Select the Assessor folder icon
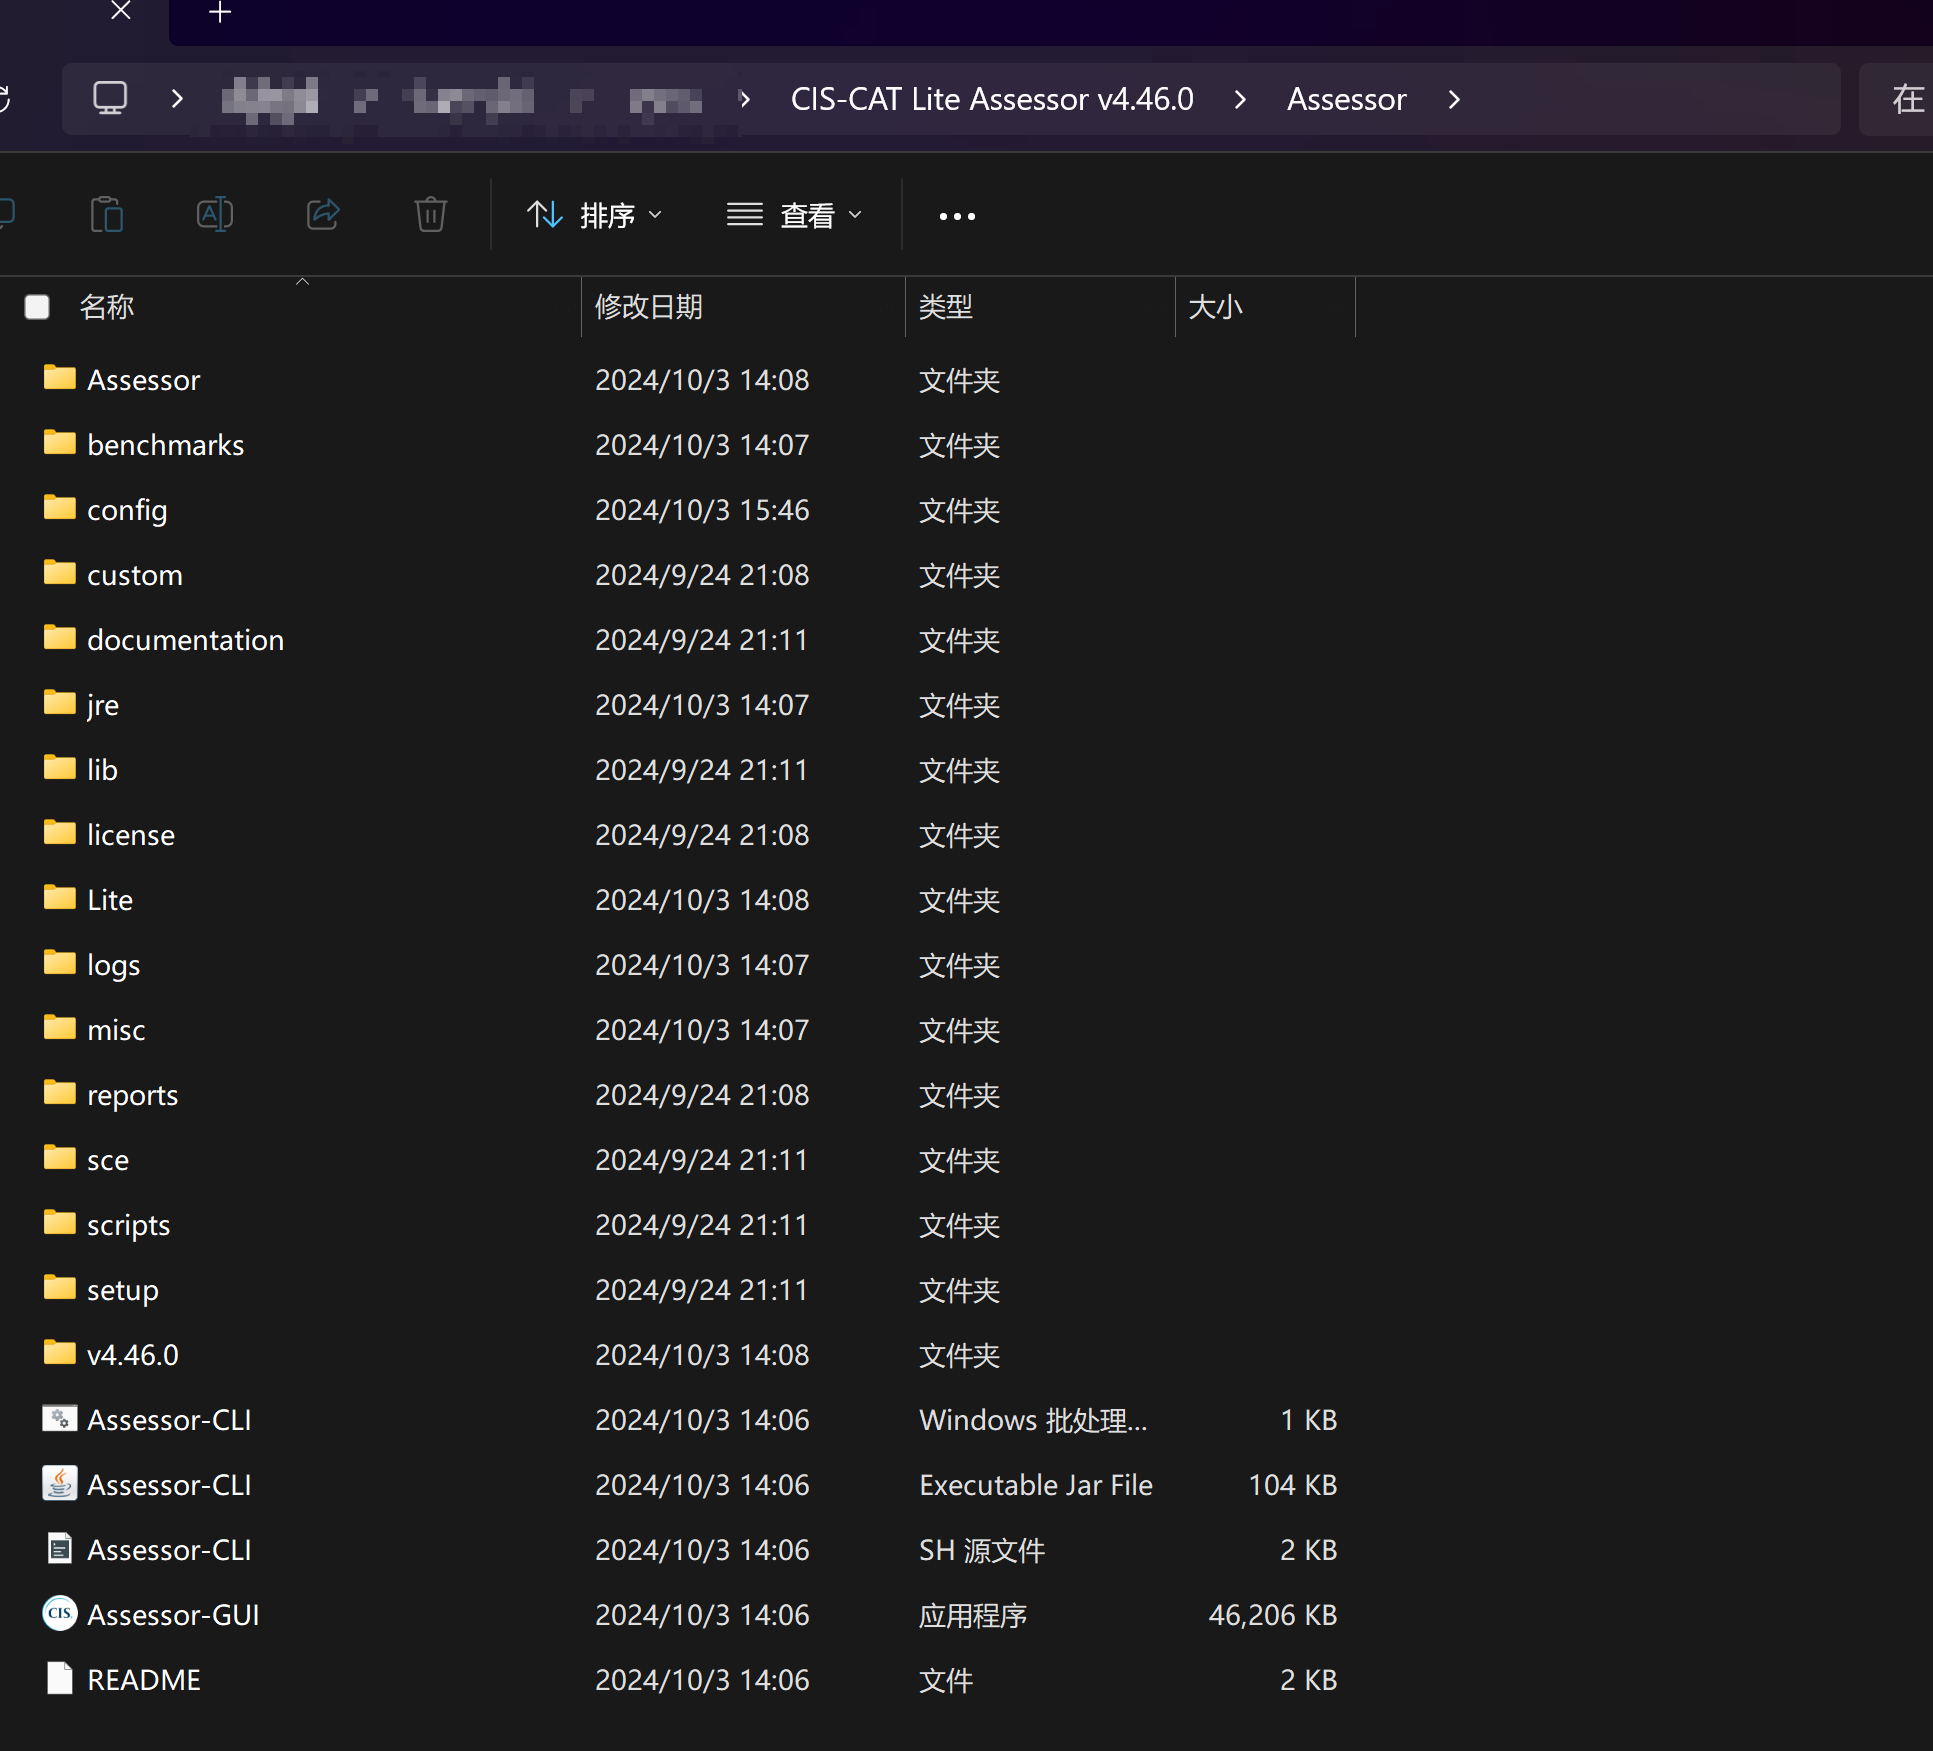1933x1751 pixels. [x=60, y=377]
